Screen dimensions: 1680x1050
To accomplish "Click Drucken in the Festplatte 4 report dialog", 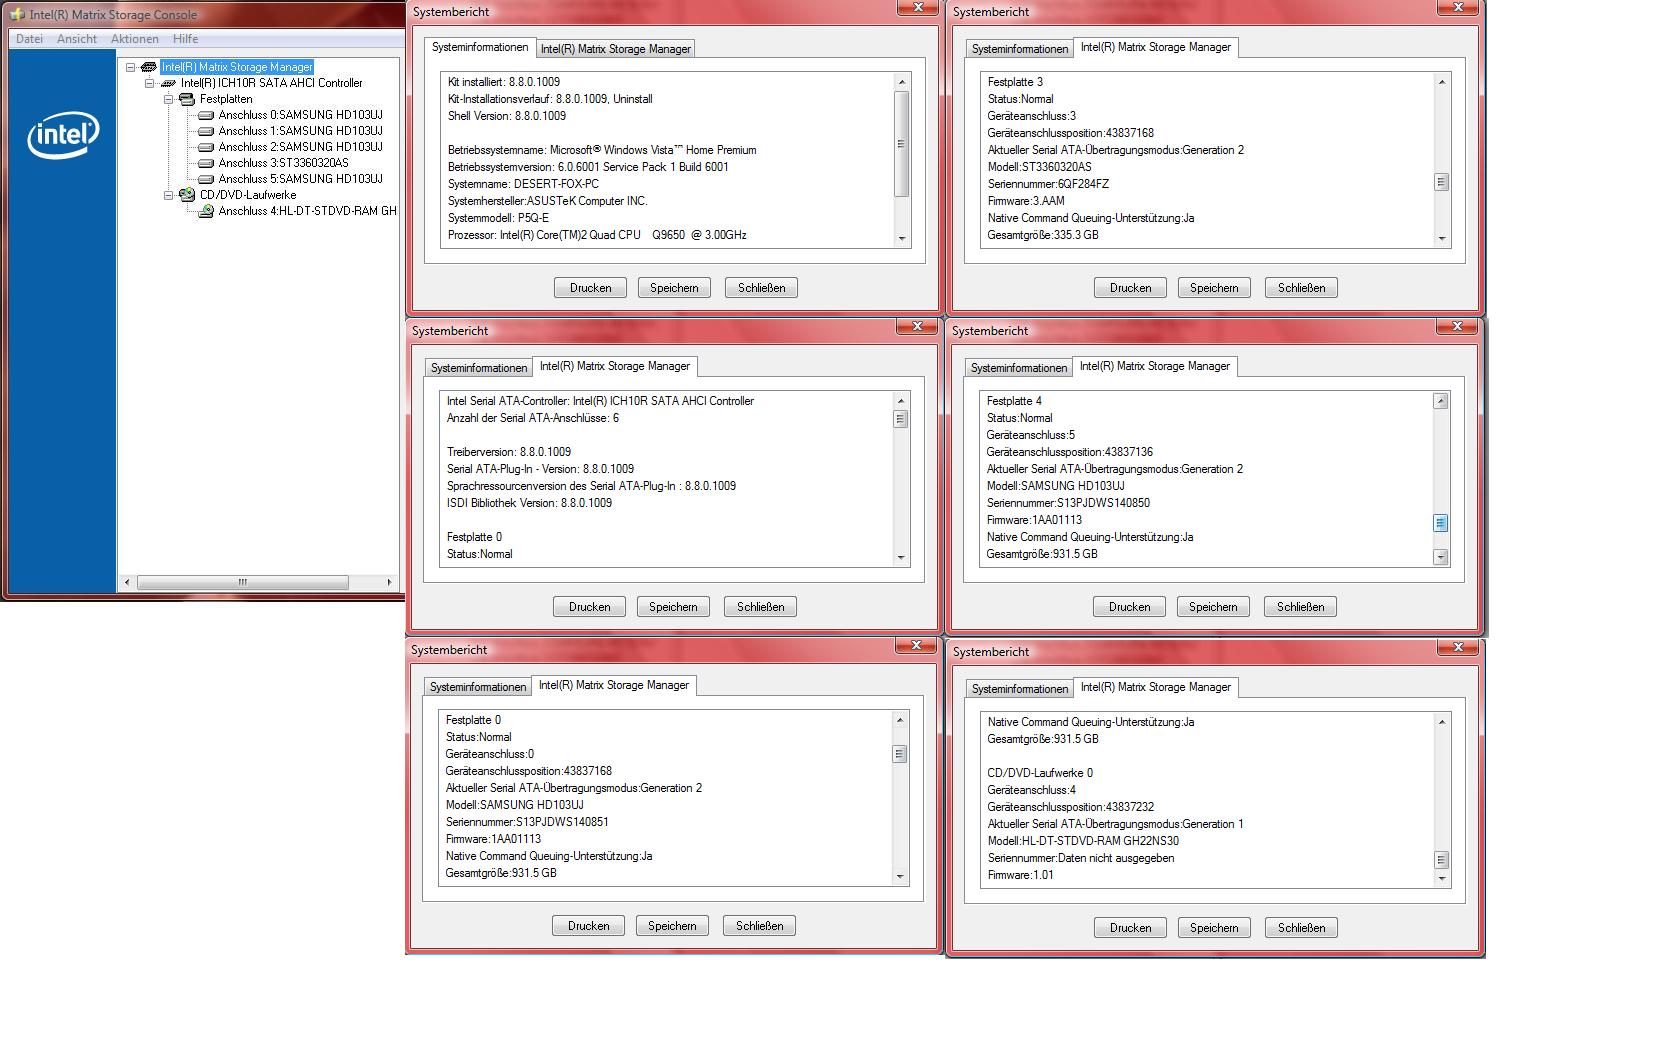I will click(x=1129, y=607).
